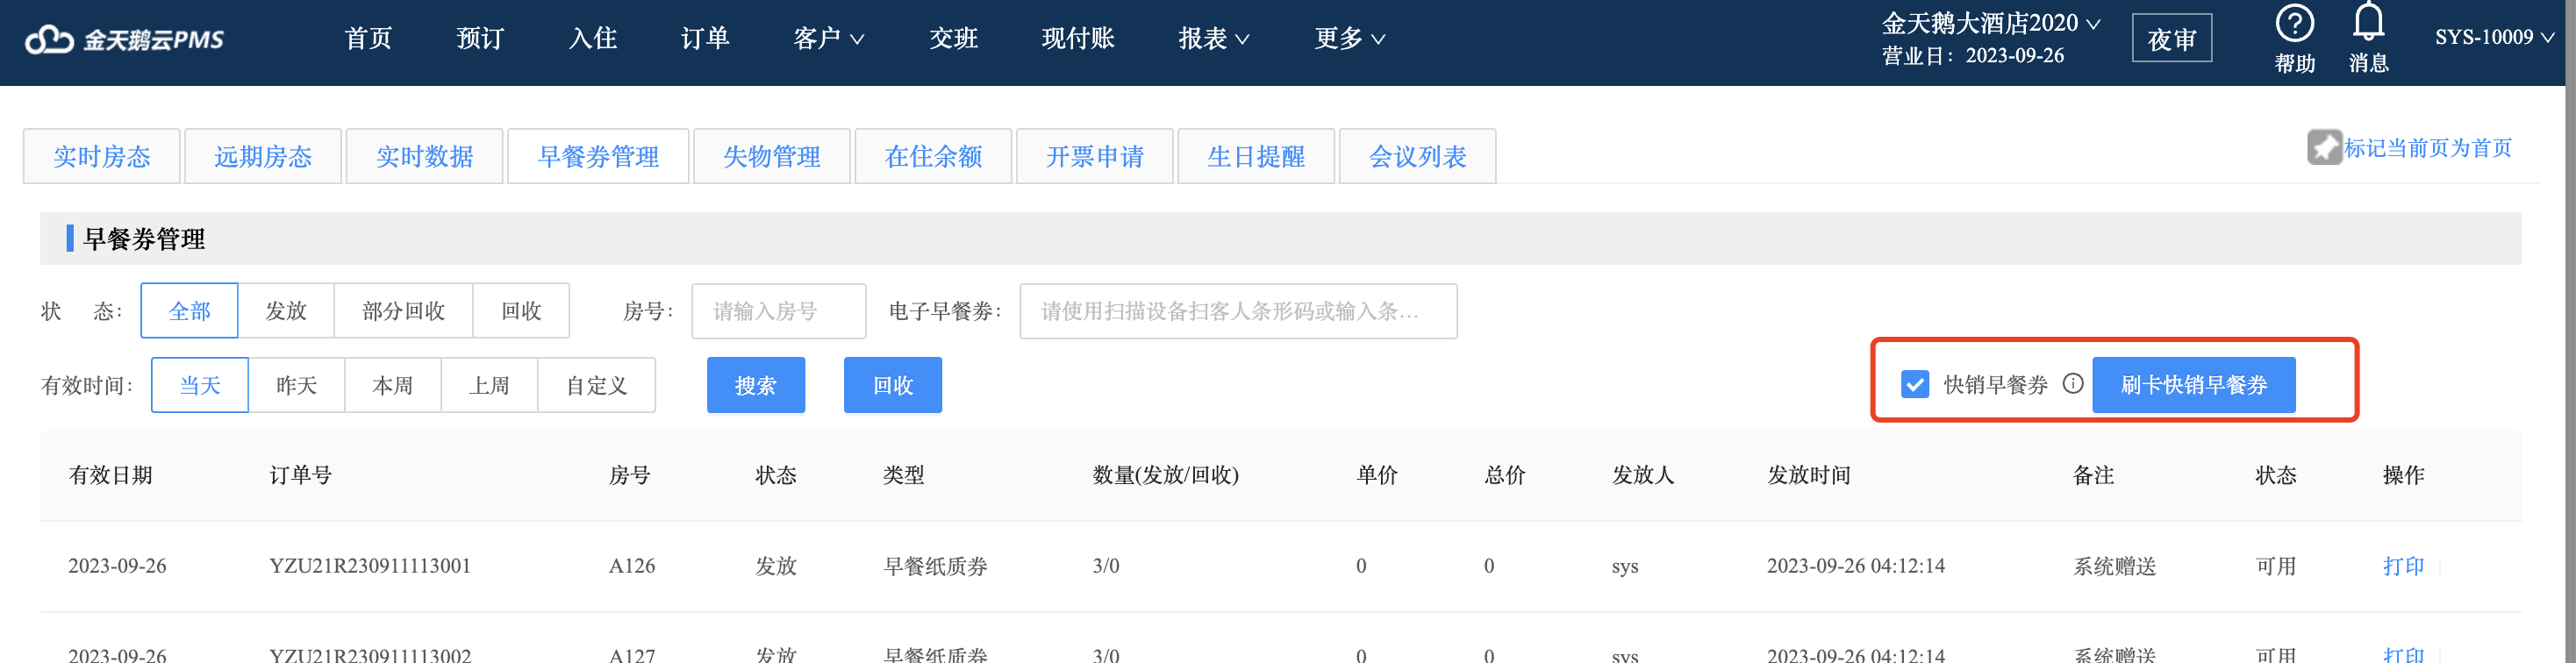Open 交班 in the top navigation

point(953,39)
